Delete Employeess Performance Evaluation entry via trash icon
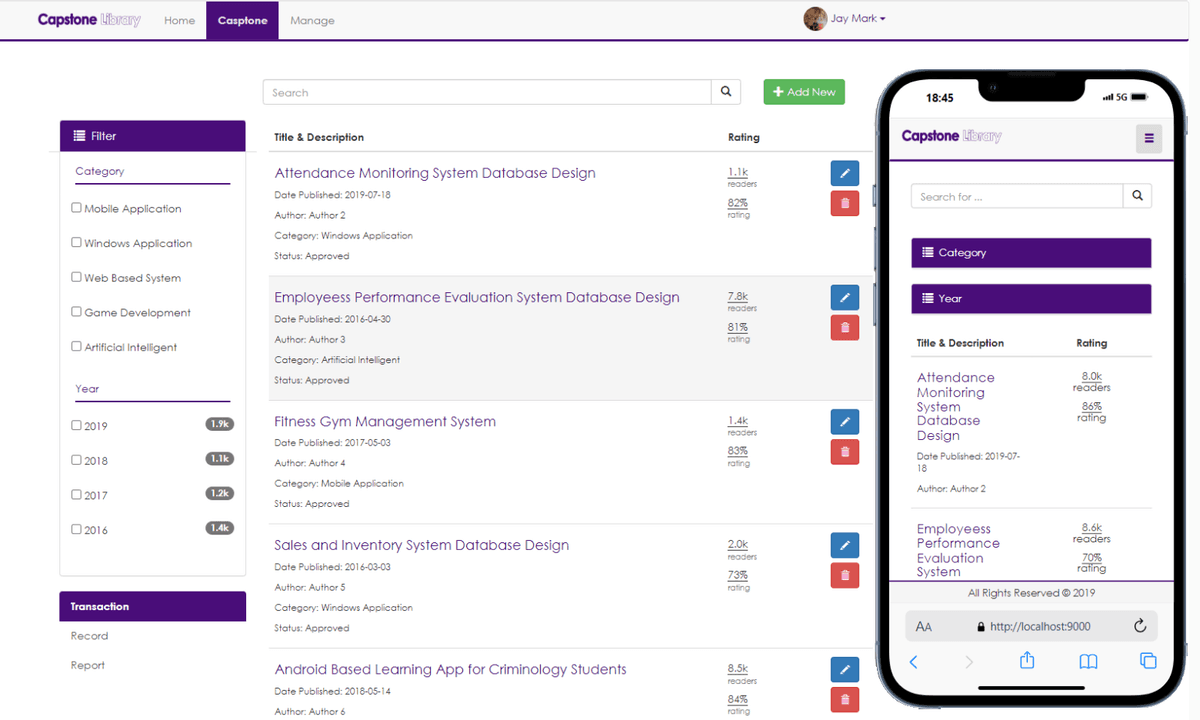Image resolution: width=1200 pixels, height=720 pixels. coord(844,327)
